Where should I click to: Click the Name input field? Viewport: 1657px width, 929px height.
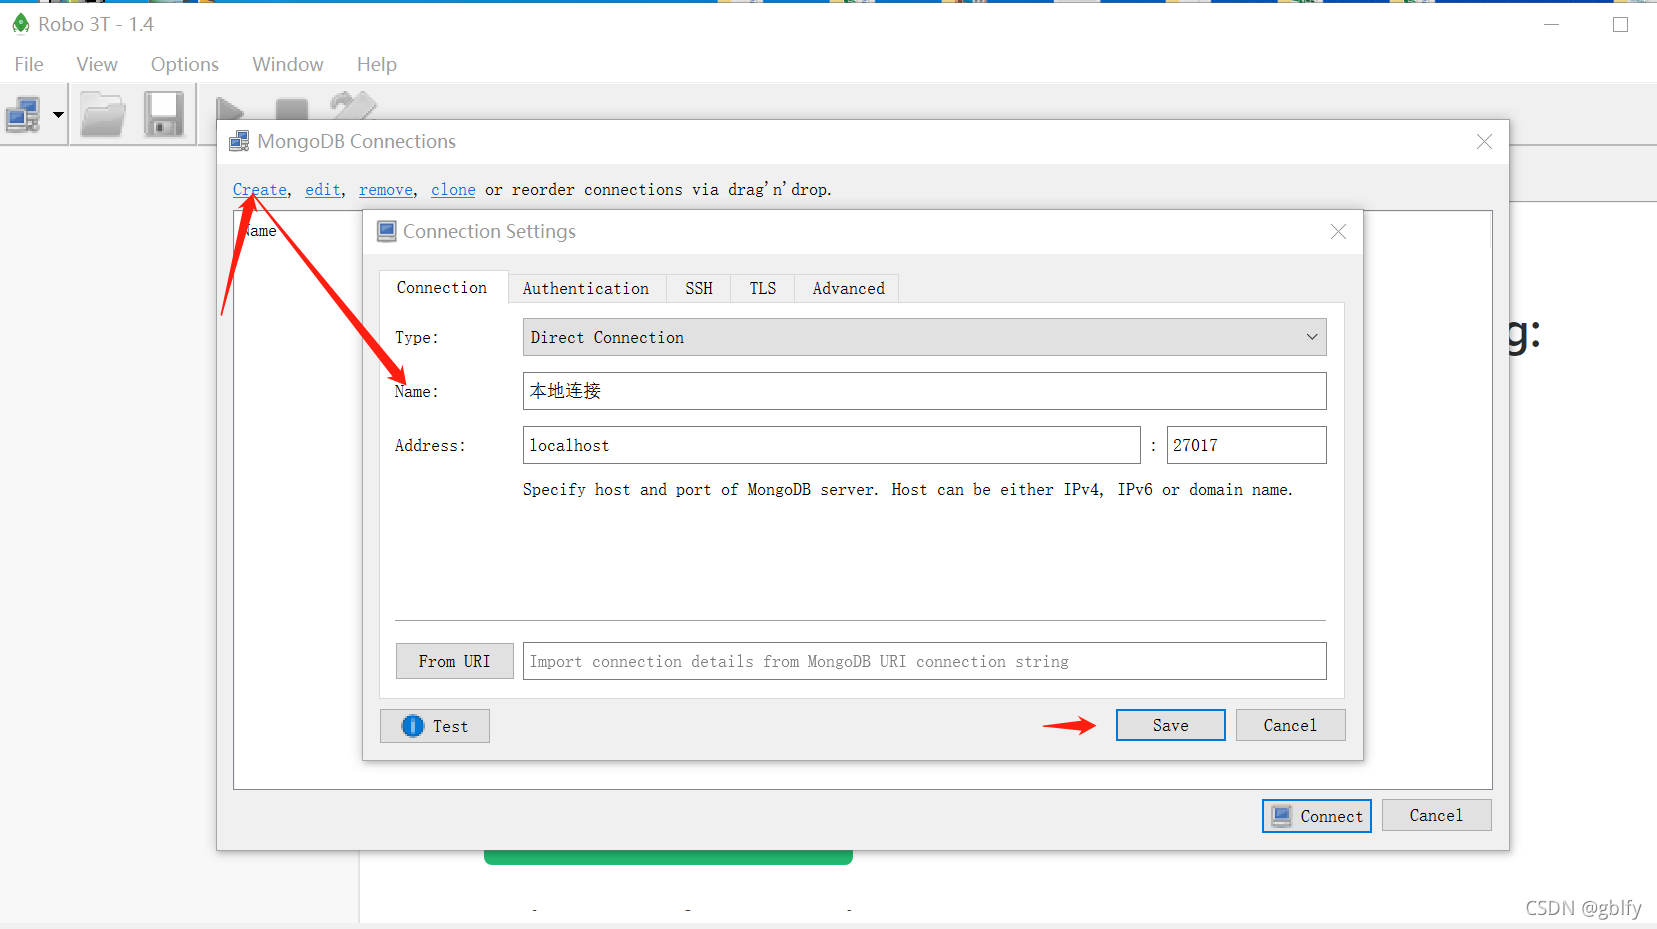tap(924, 391)
